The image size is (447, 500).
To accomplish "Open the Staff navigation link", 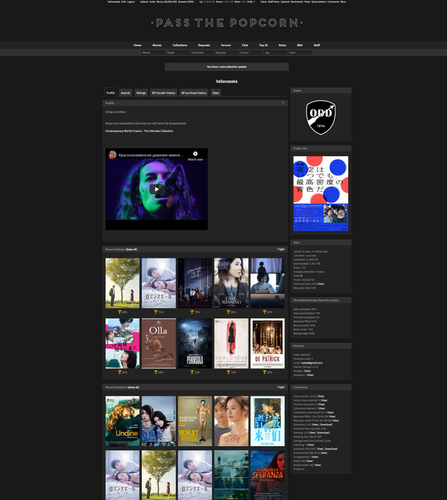I will coord(317,45).
